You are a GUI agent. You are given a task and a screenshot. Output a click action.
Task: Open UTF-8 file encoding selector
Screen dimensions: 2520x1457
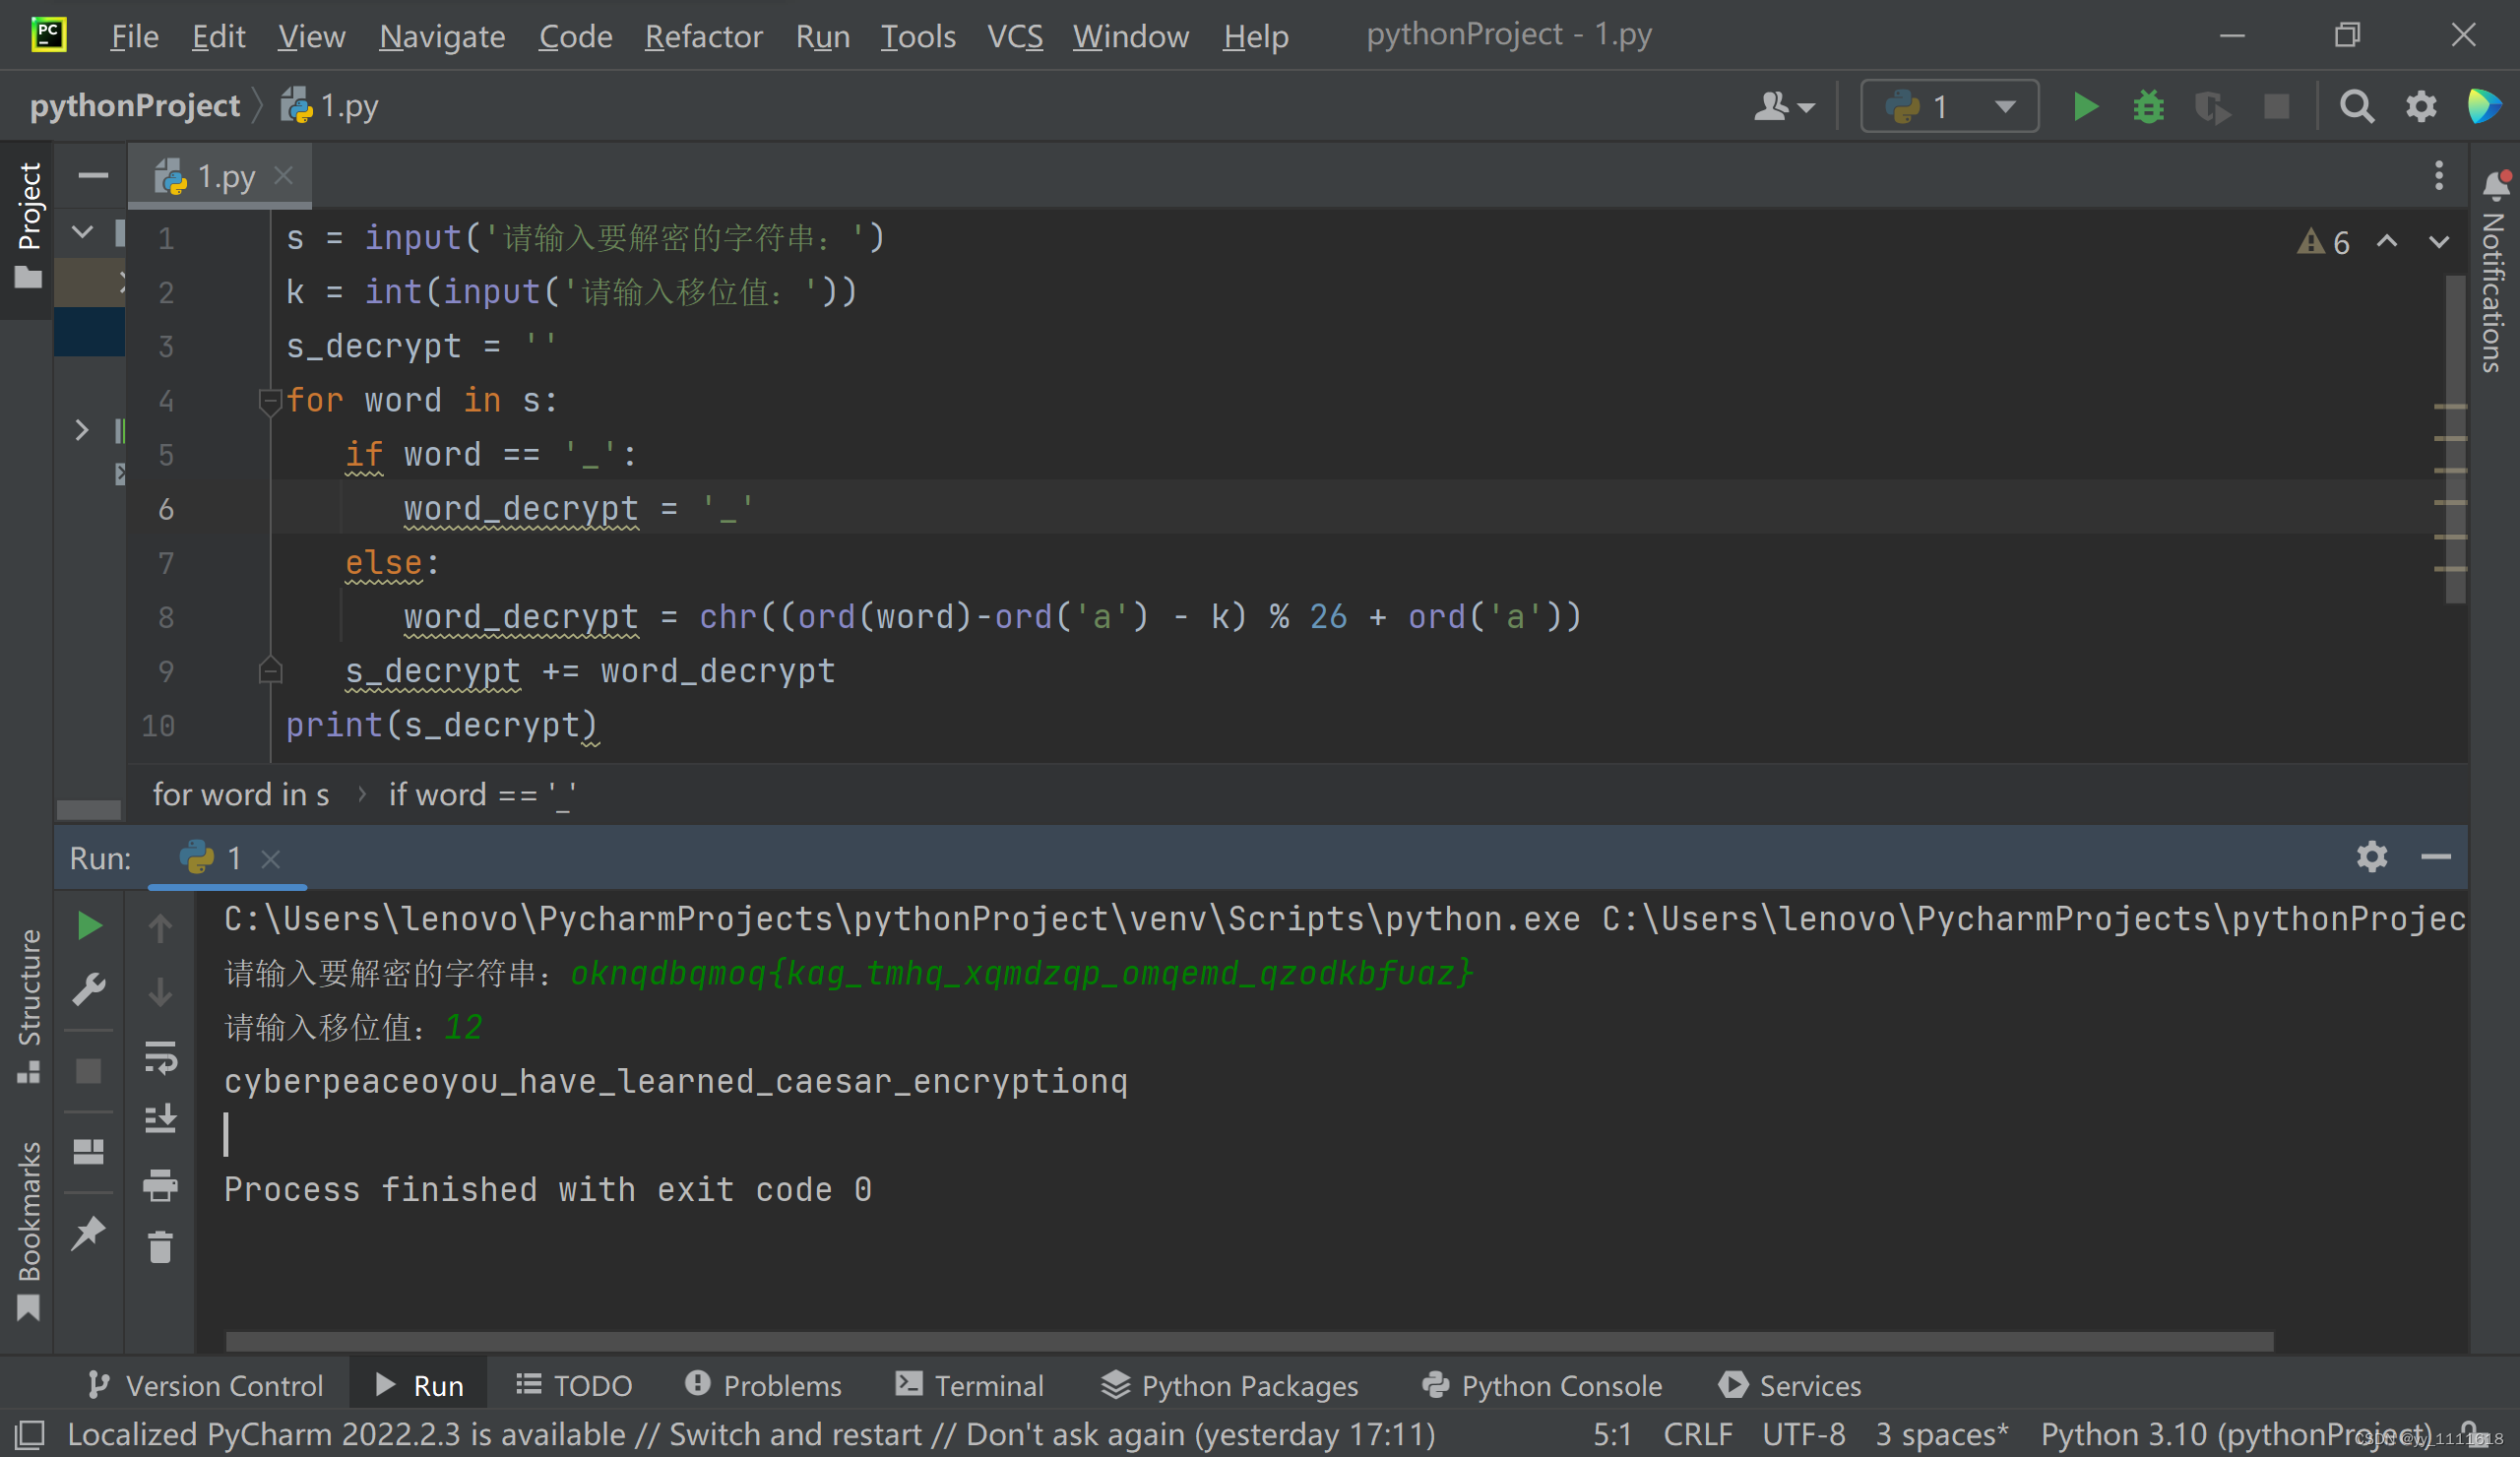pyautogui.click(x=1803, y=1434)
